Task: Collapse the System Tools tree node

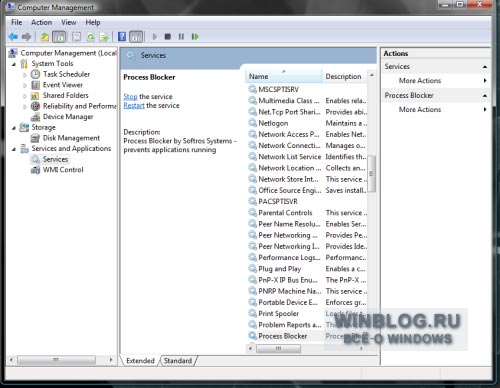Action: pyautogui.click(x=14, y=64)
